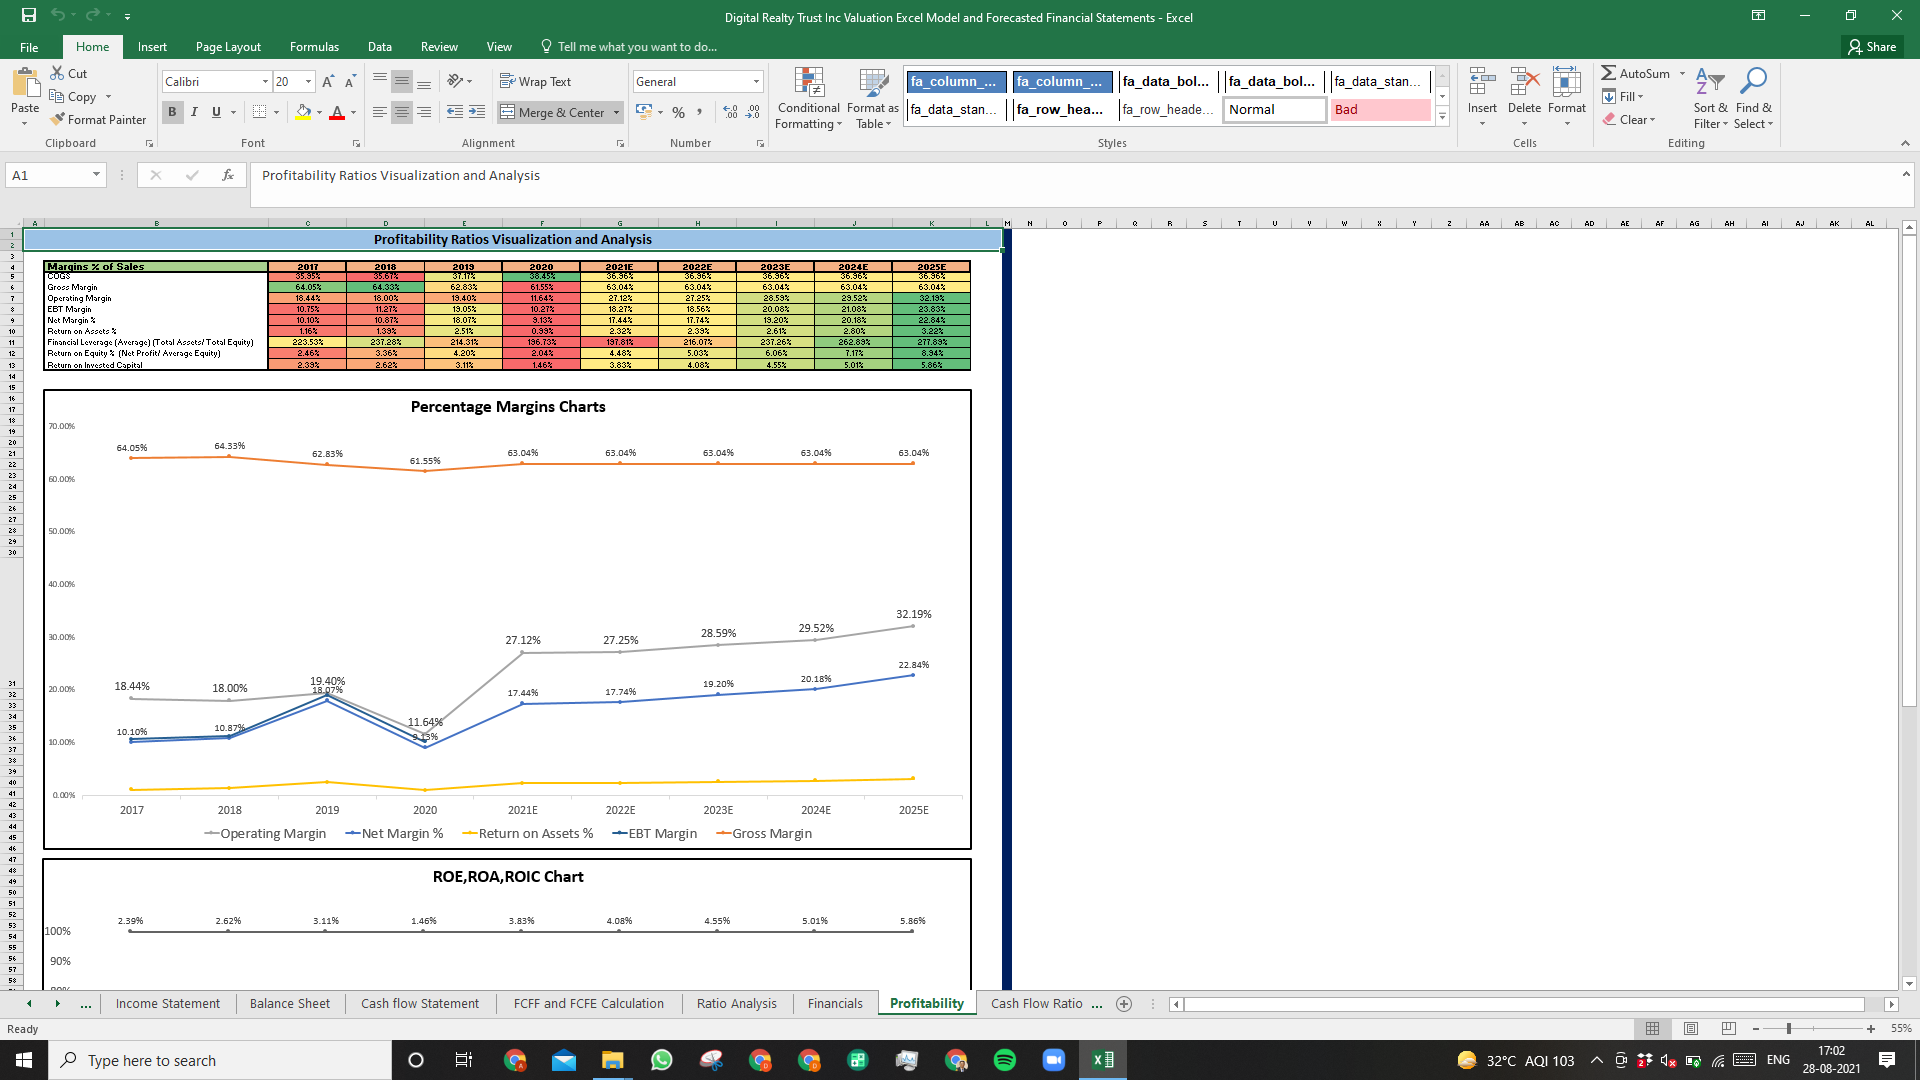Click the Insert Function fx icon

[x=228, y=175]
